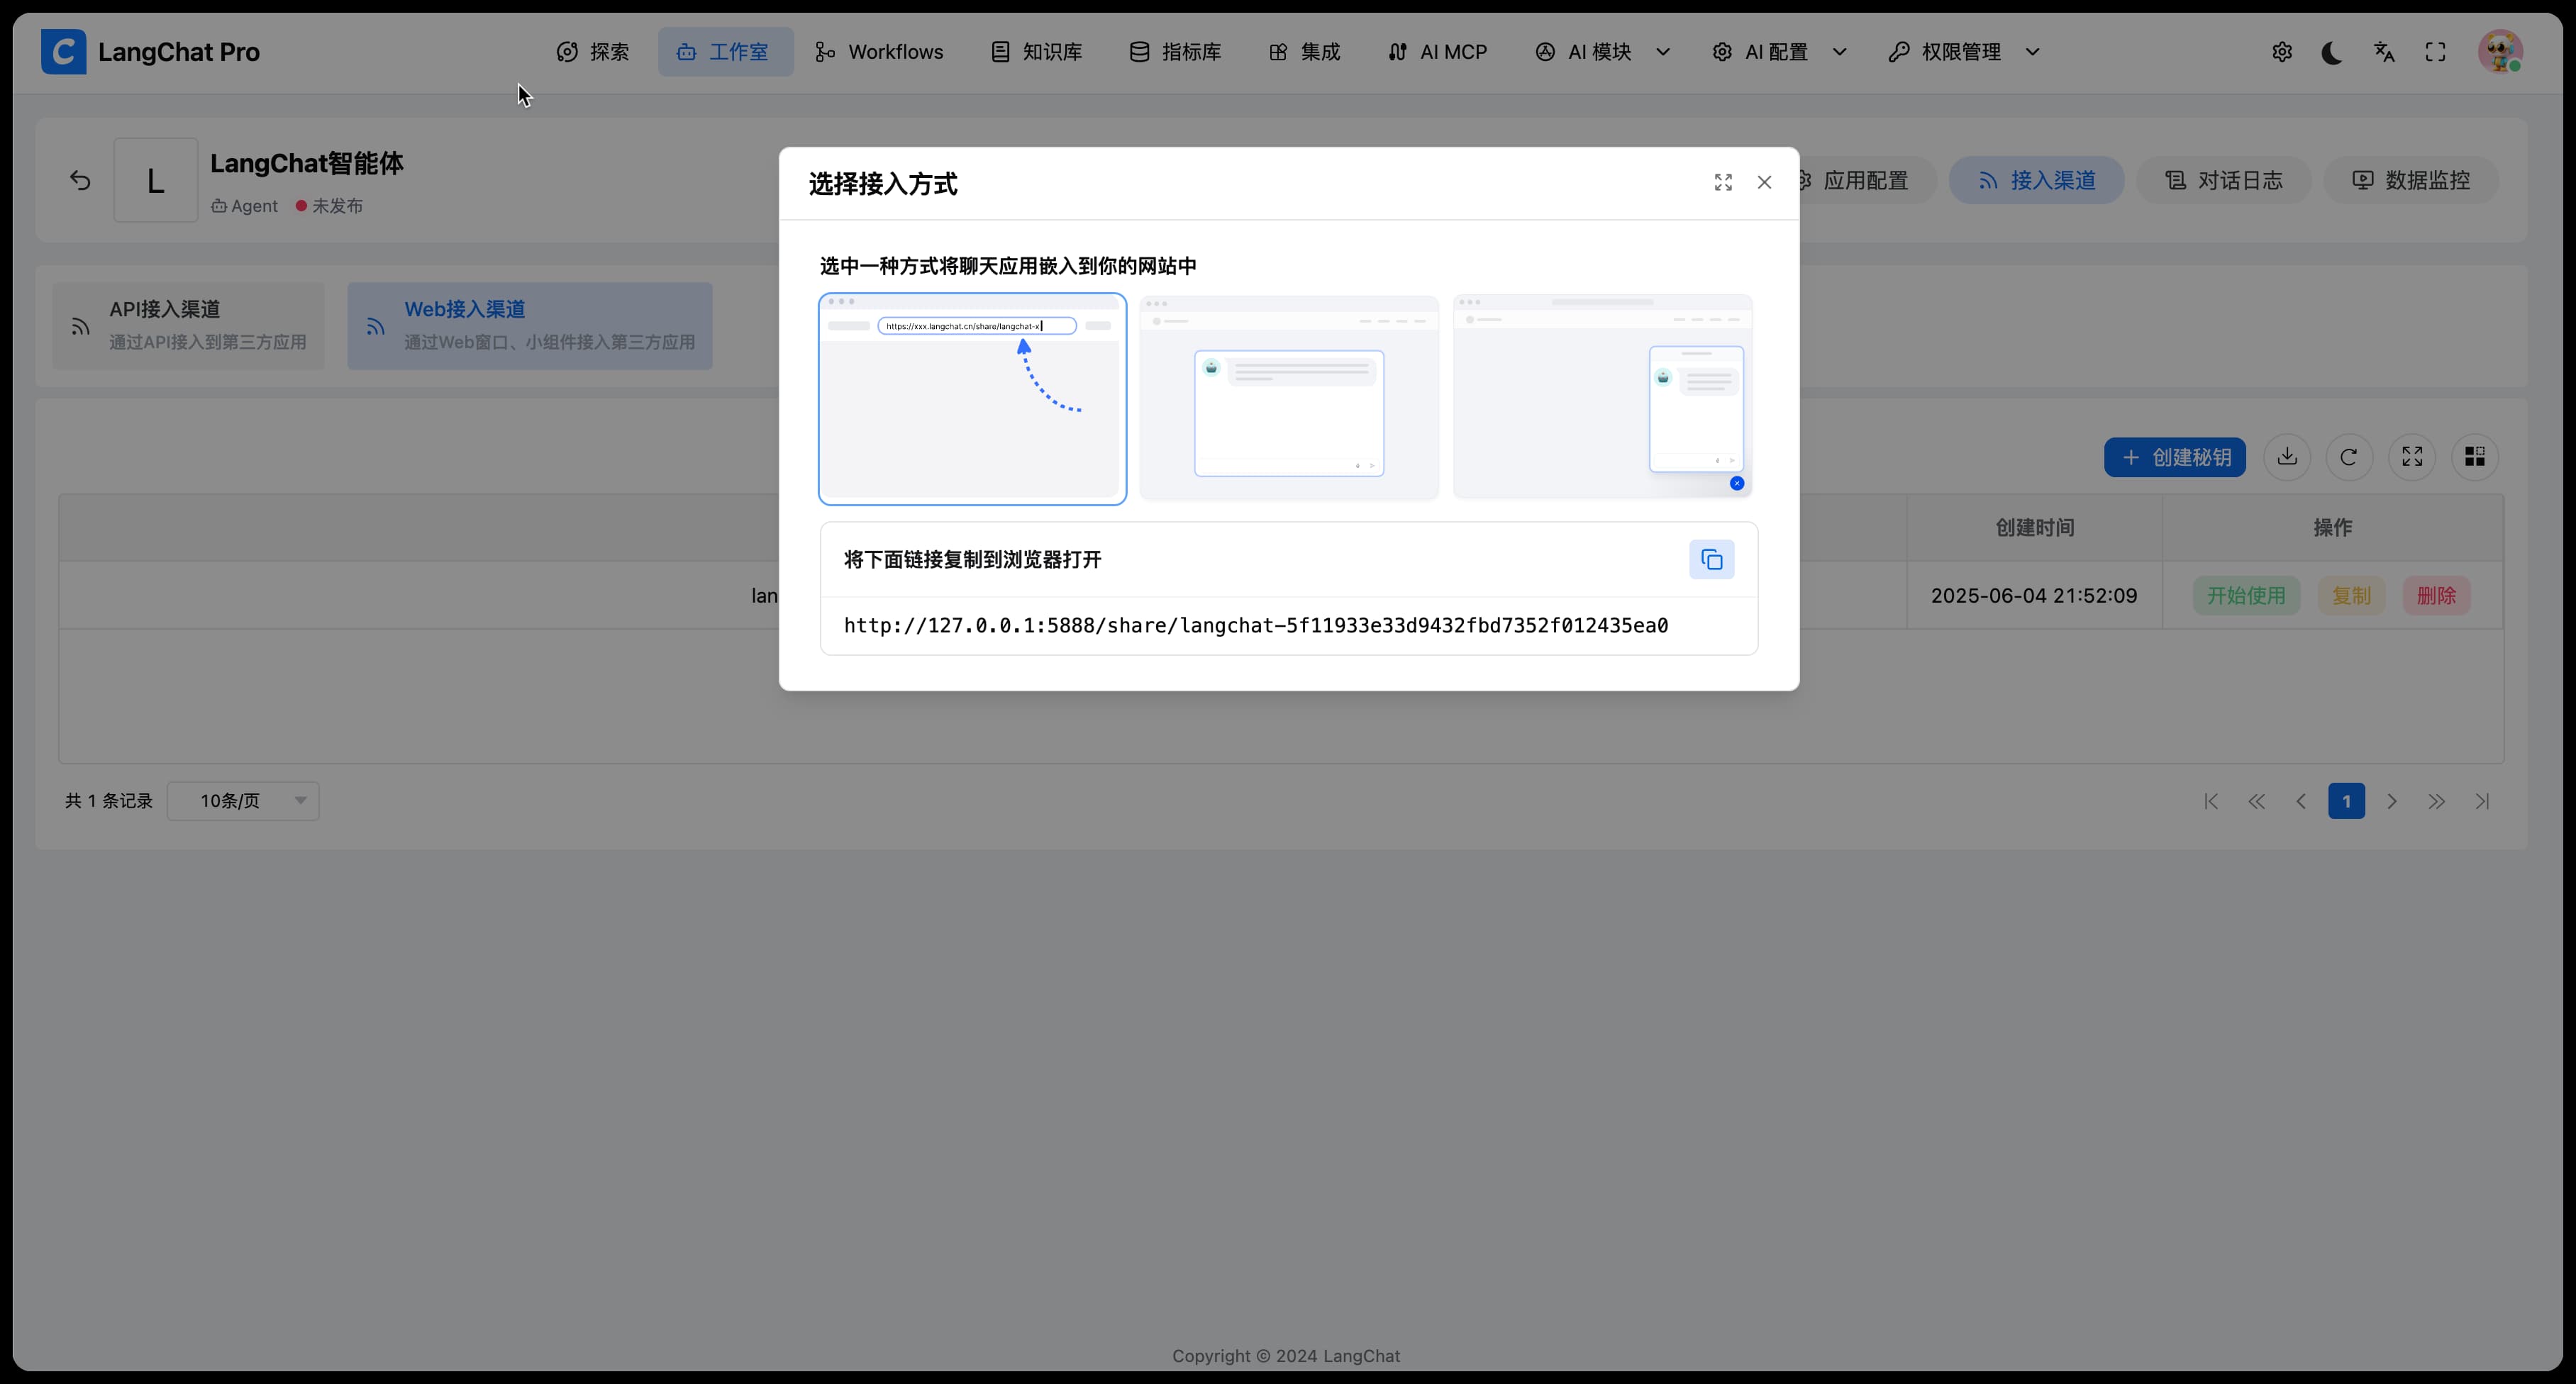Go to the 知识库 knowledge base

[x=1037, y=52]
